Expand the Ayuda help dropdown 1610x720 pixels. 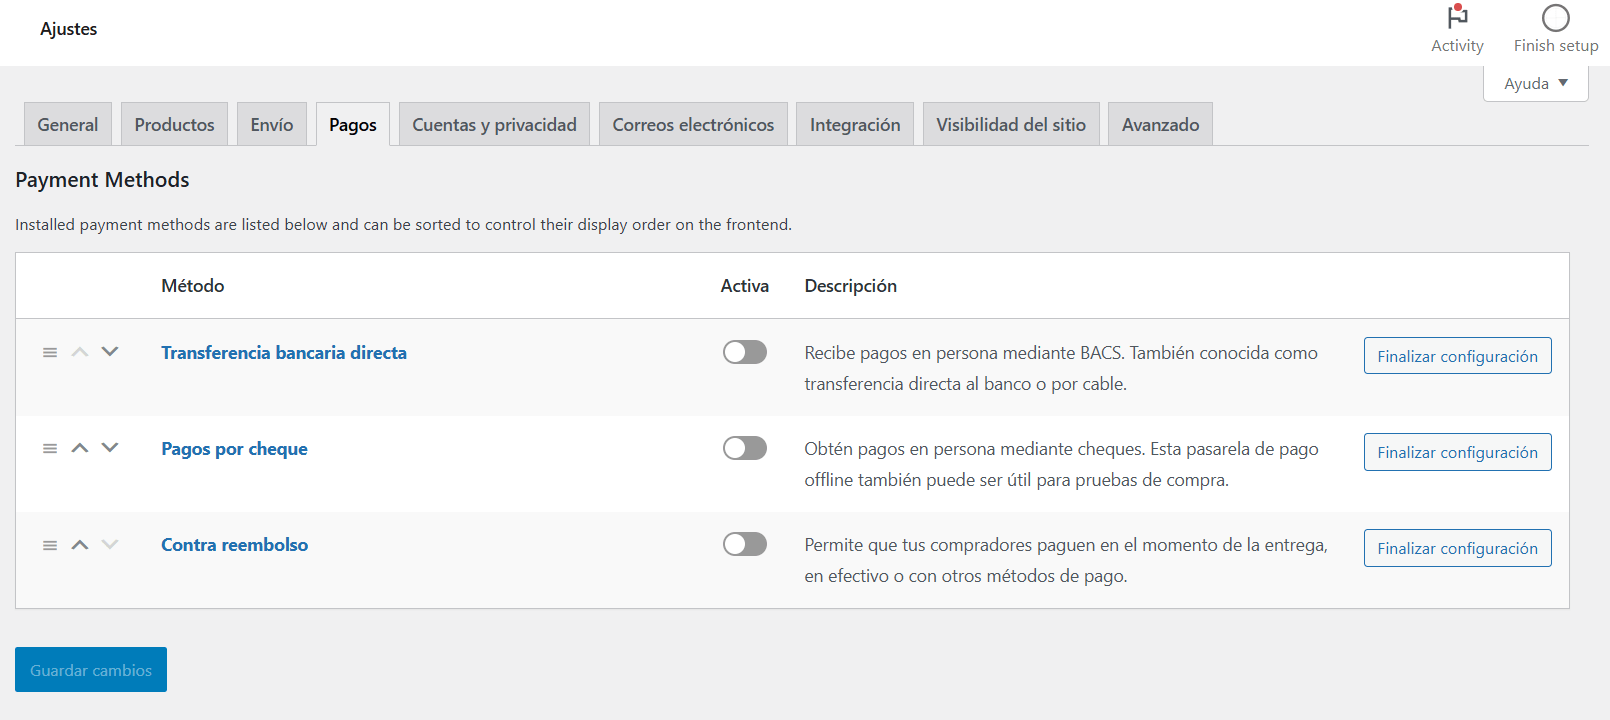1535,83
